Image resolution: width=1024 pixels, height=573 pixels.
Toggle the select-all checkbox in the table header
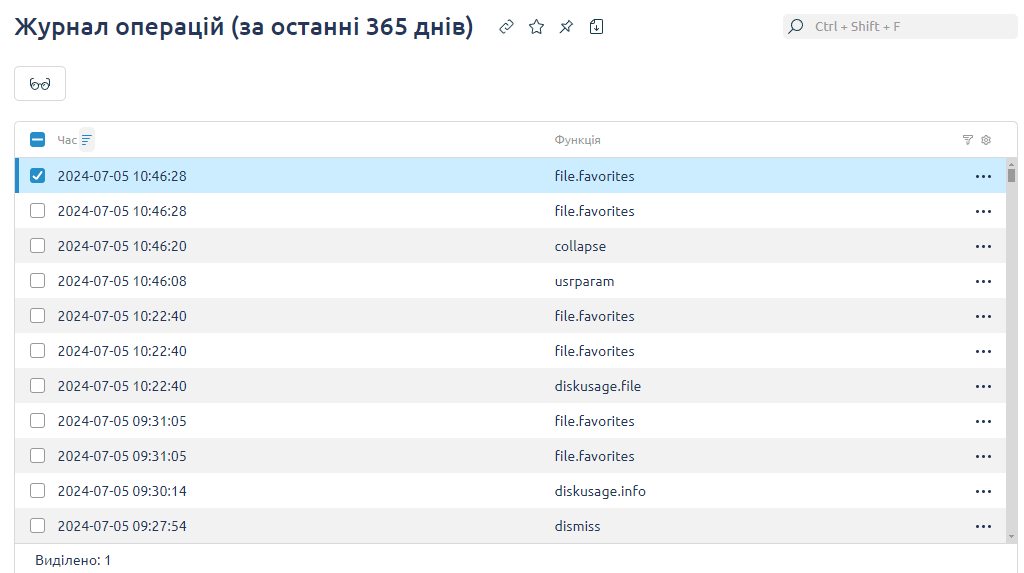point(37,140)
